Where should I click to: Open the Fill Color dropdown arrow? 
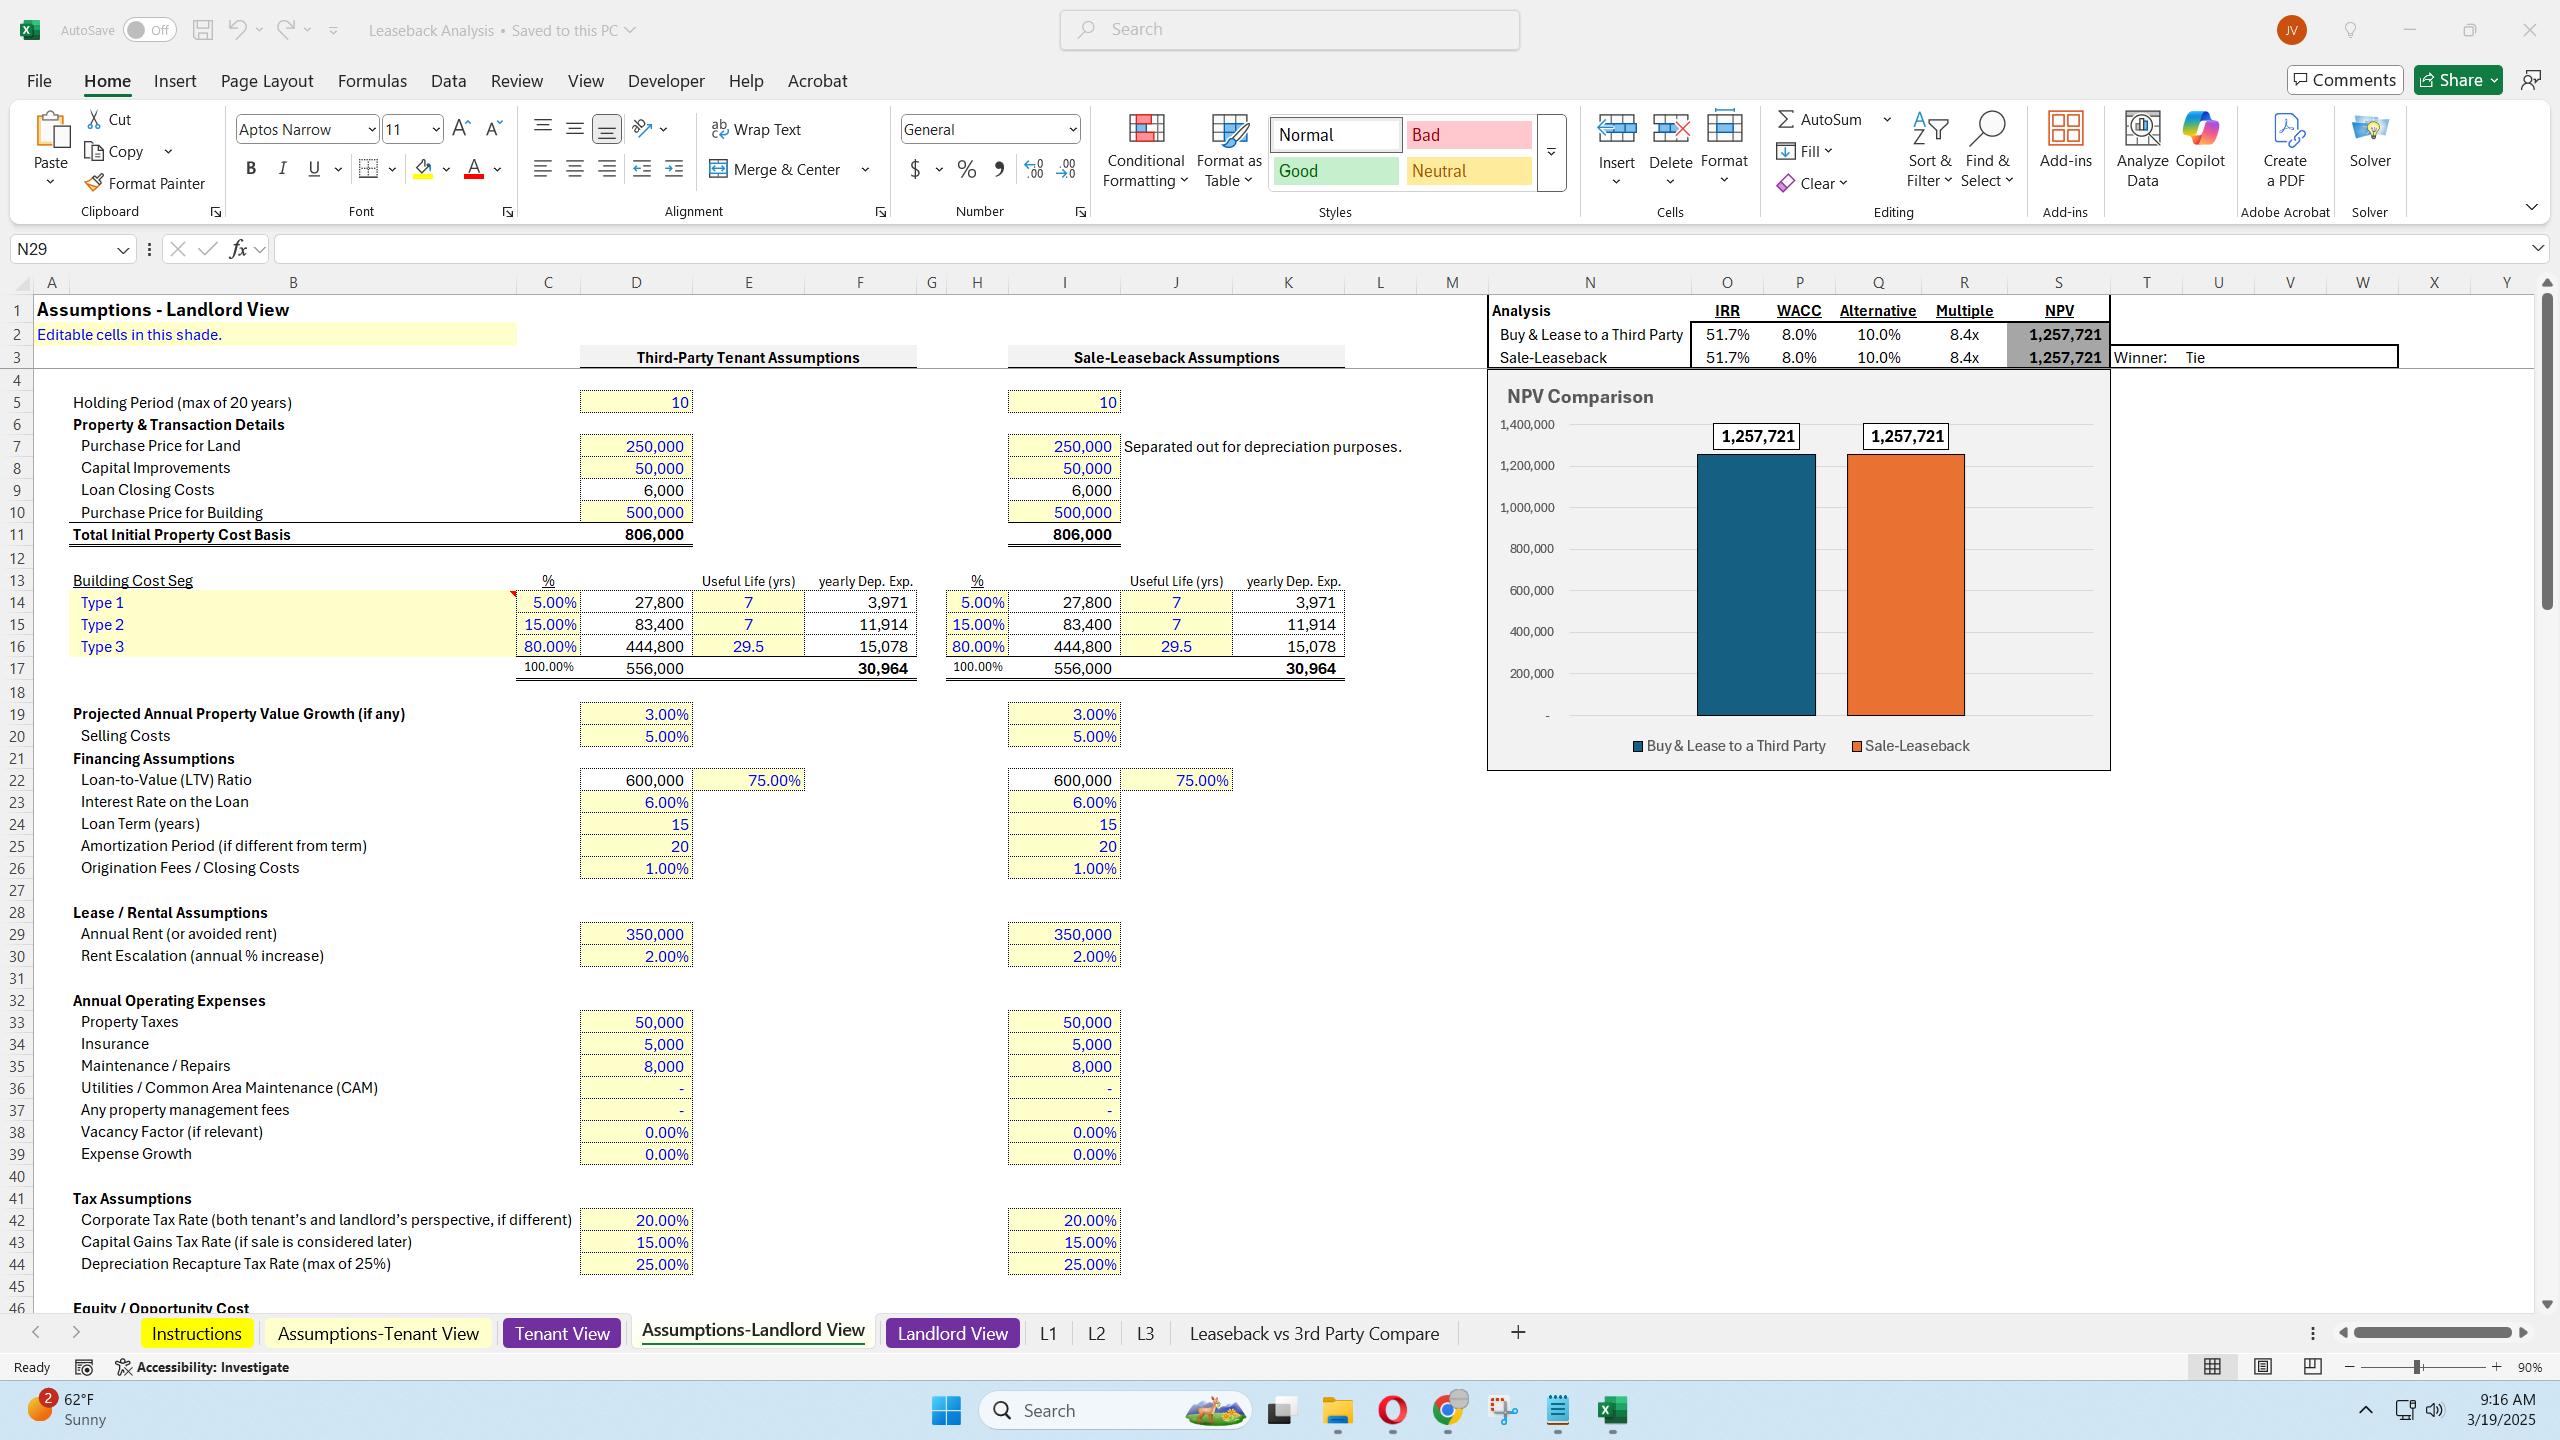pyautogui.click(x=446, y=169)
